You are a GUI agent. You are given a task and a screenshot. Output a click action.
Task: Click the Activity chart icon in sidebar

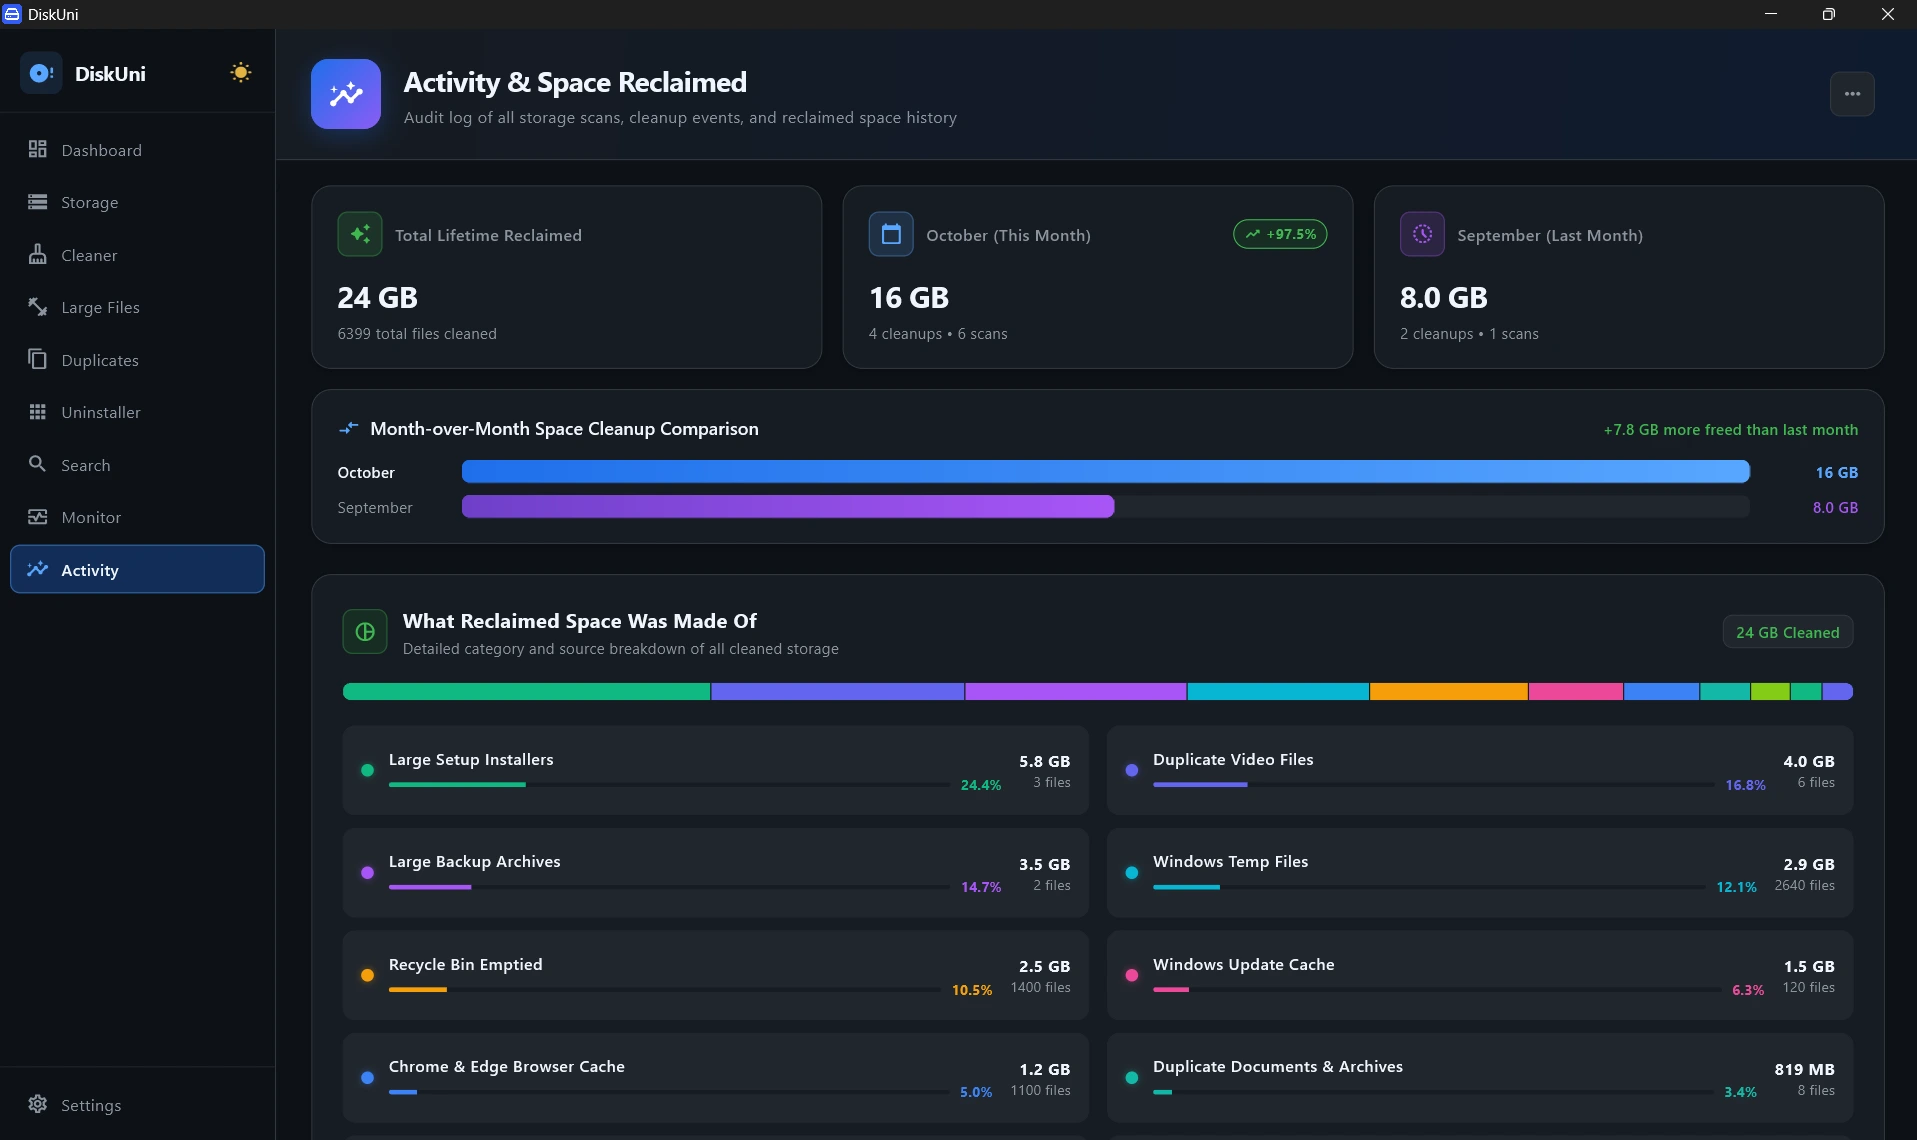pyautogui.click(x=38, y=569)
